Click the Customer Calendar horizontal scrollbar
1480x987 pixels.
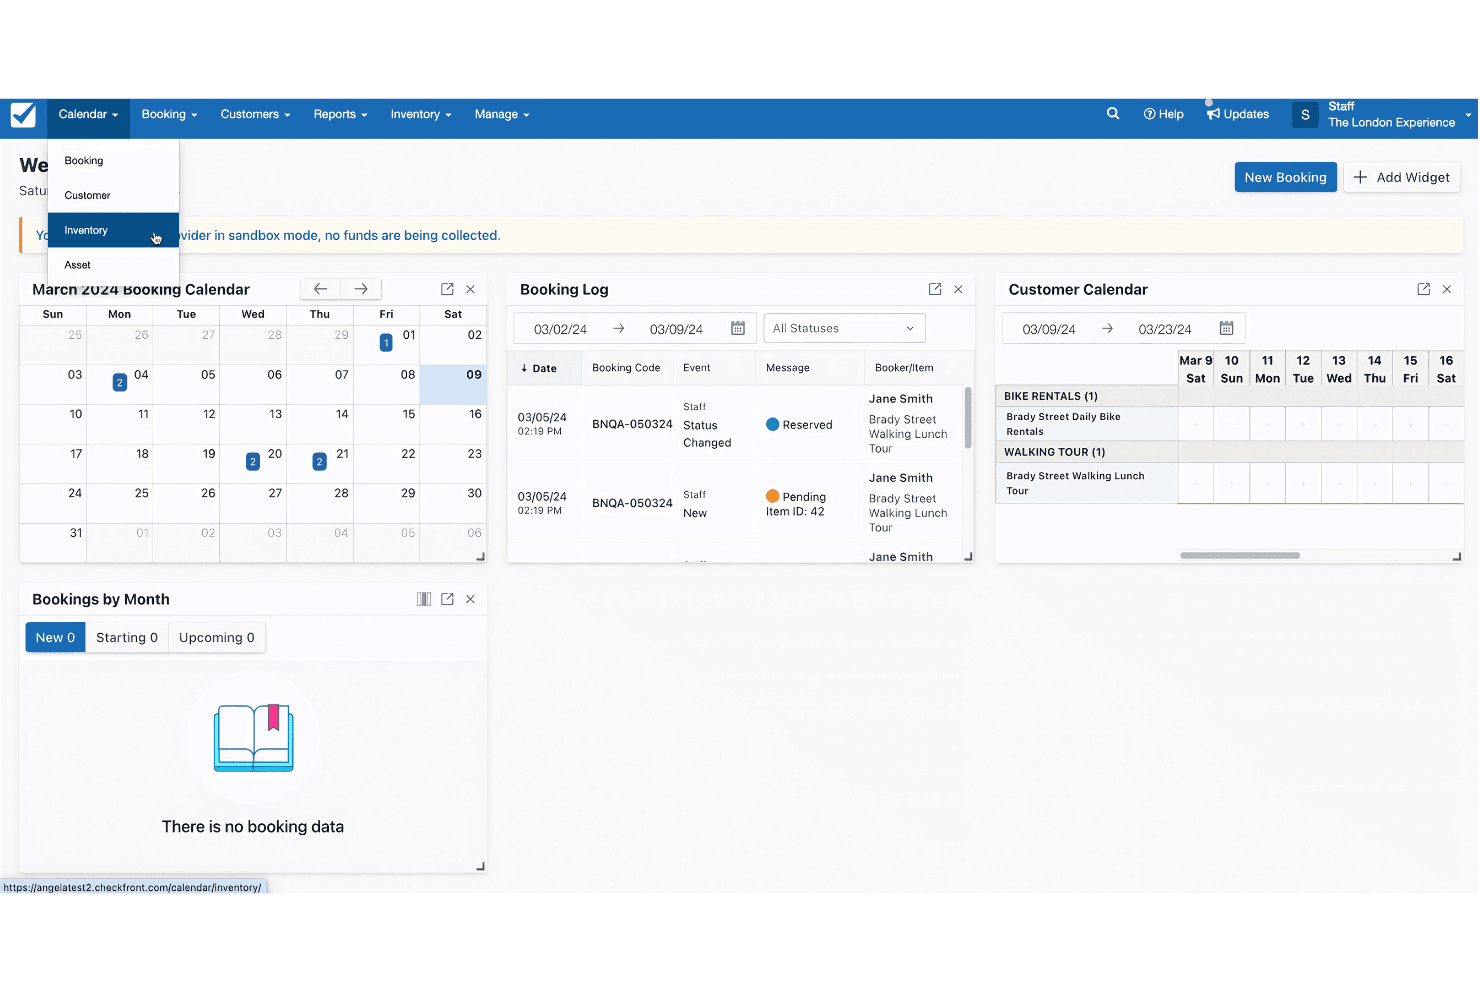tap(1240, 555)
